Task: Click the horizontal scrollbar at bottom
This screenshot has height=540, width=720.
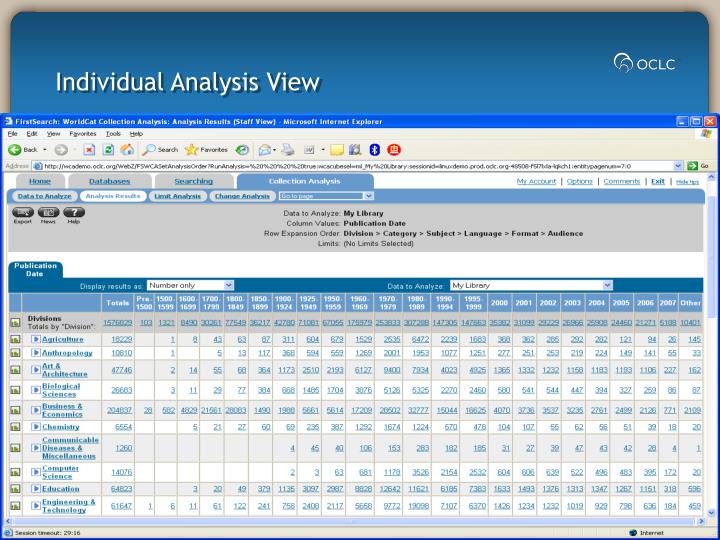Action: [354, 522]
